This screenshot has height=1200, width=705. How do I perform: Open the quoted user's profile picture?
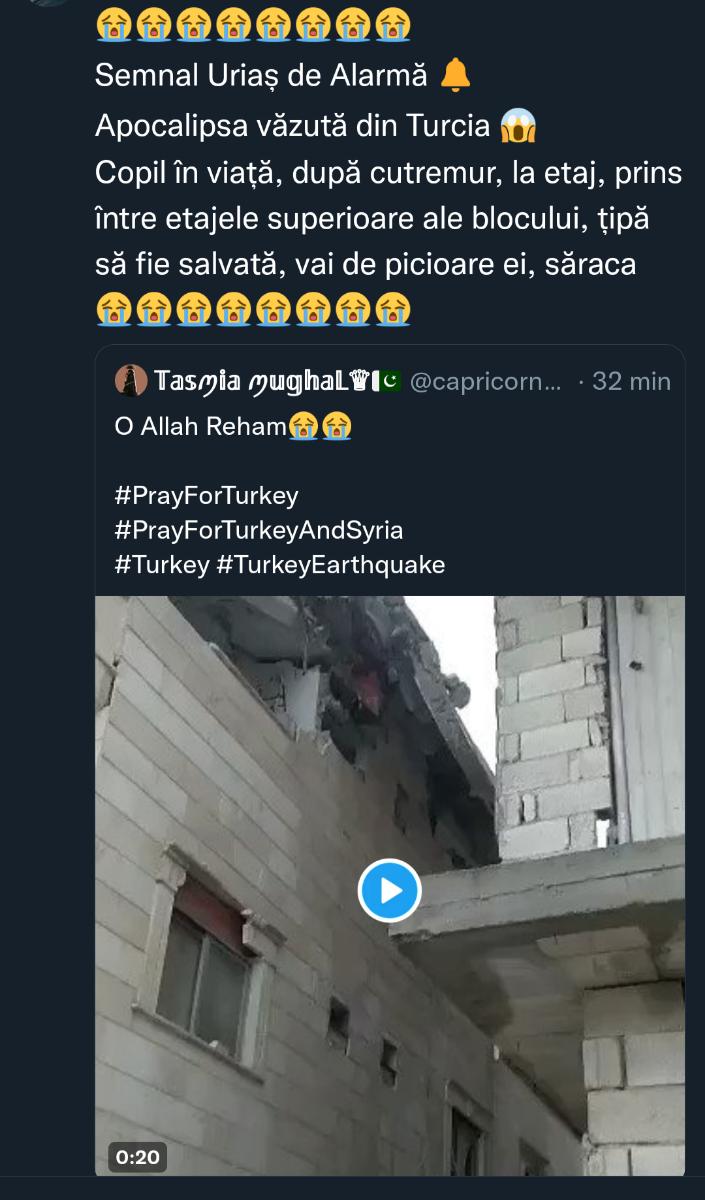click(x=131, y=381)
